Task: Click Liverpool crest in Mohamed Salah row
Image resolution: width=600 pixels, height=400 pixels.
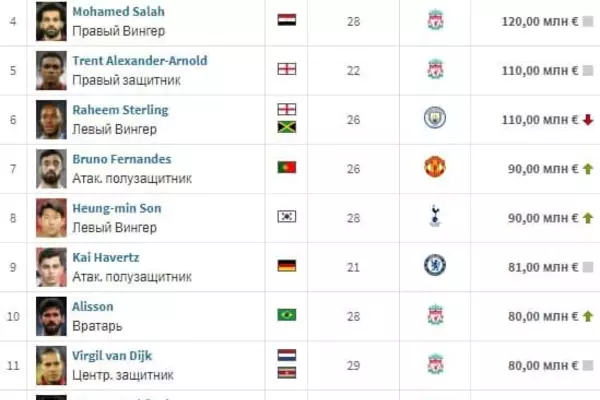Action: point(435,20)
